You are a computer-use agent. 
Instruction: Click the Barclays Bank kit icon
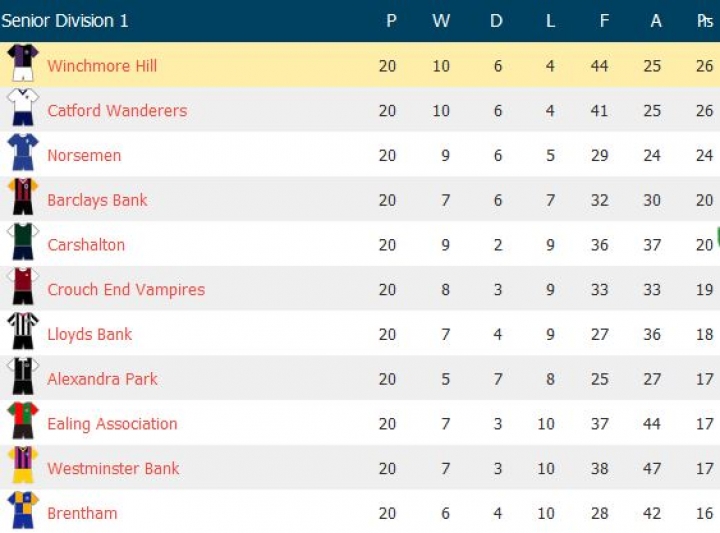coord(22,198)
